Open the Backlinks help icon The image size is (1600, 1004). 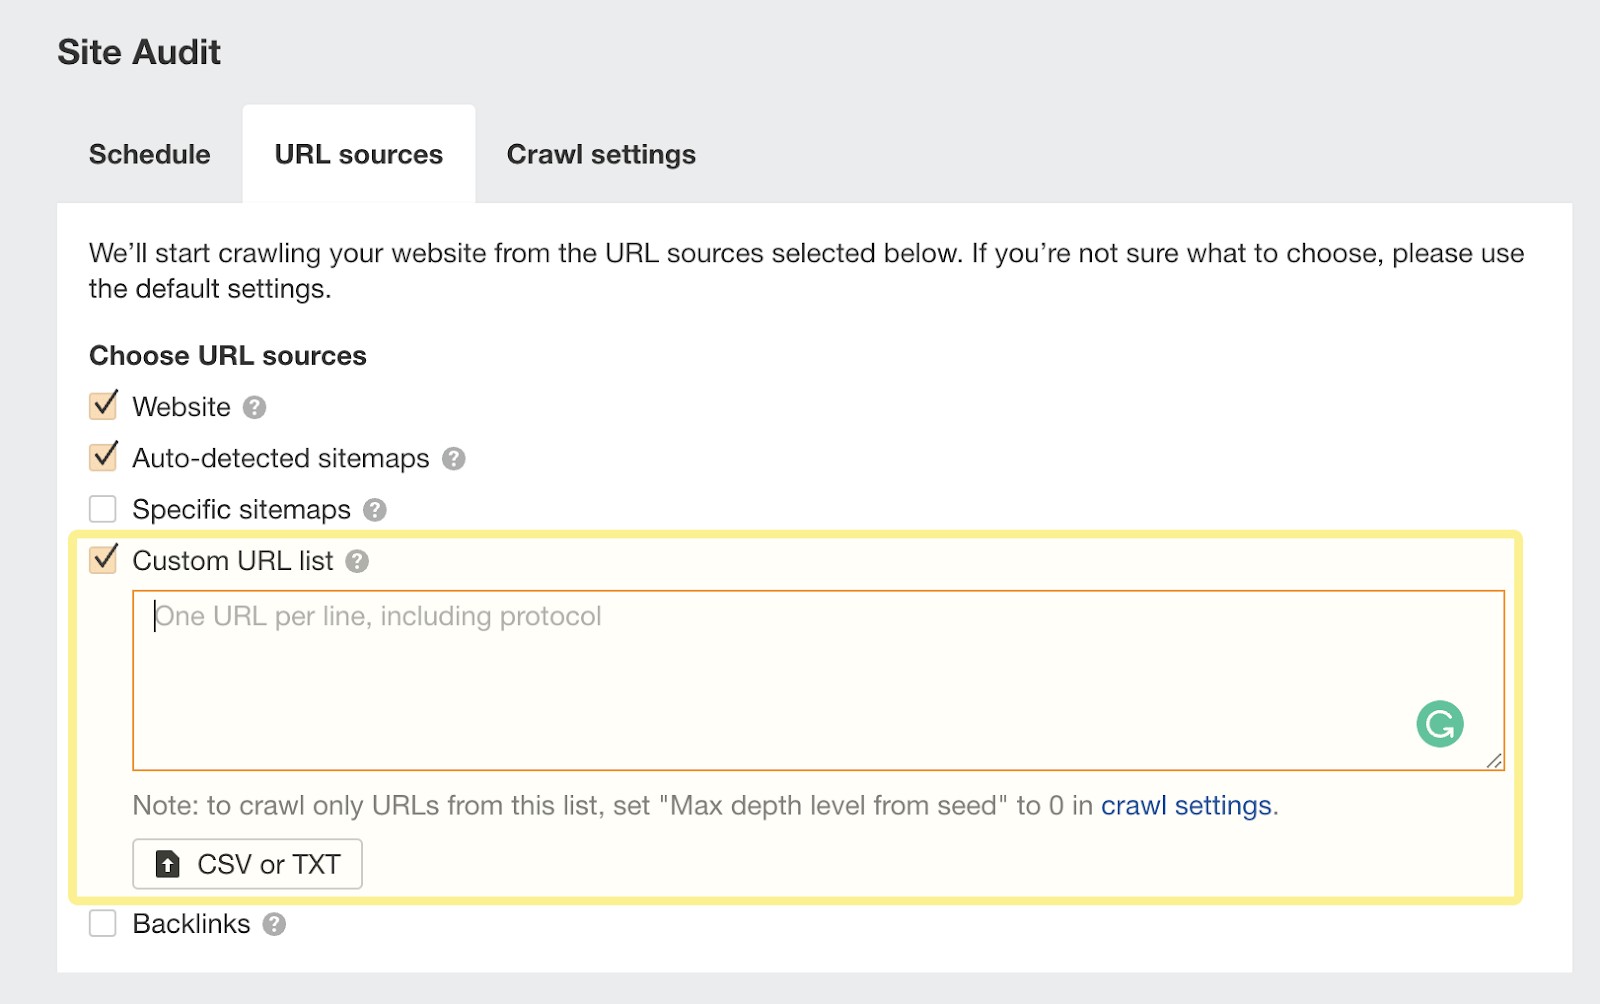275,923
